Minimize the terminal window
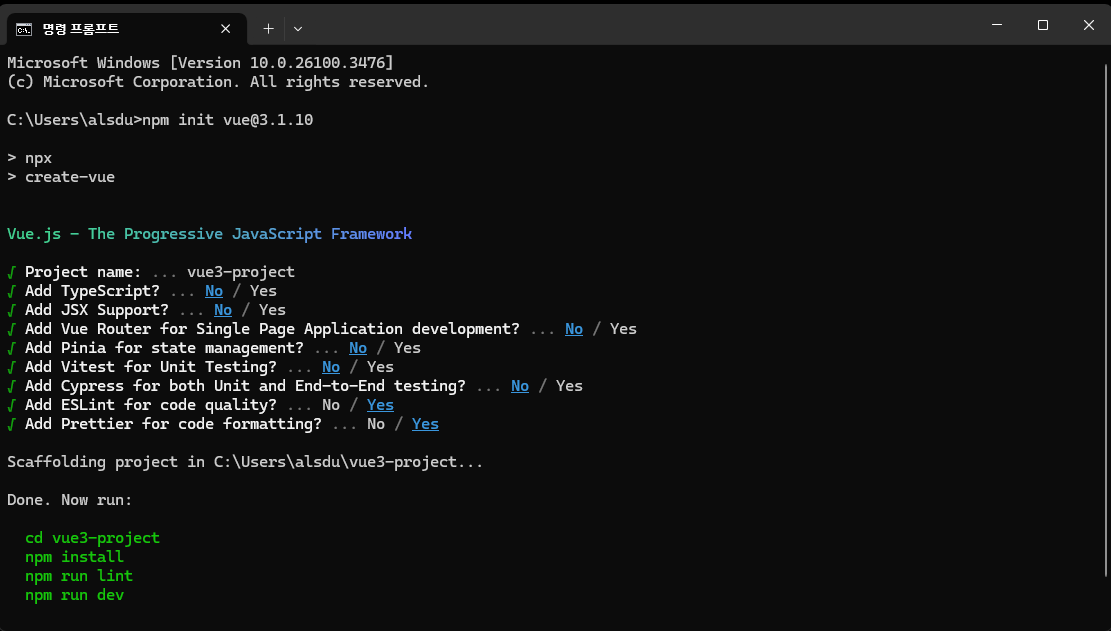Screen dimensions: 1111x631 997,25
